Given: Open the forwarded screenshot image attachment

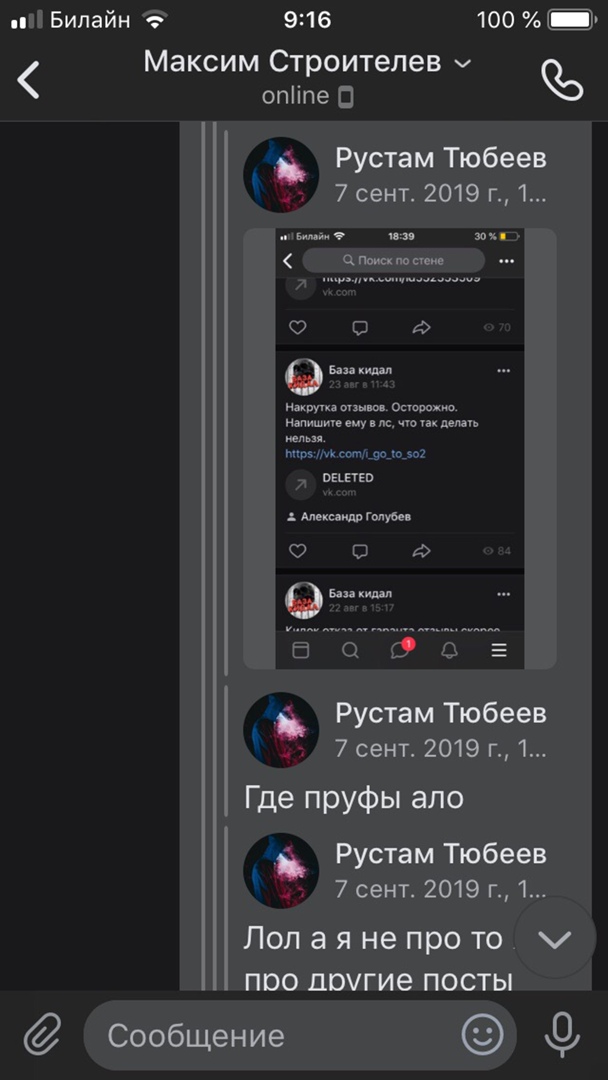Looking at the screenshot, I should click(x=399, y=448).
